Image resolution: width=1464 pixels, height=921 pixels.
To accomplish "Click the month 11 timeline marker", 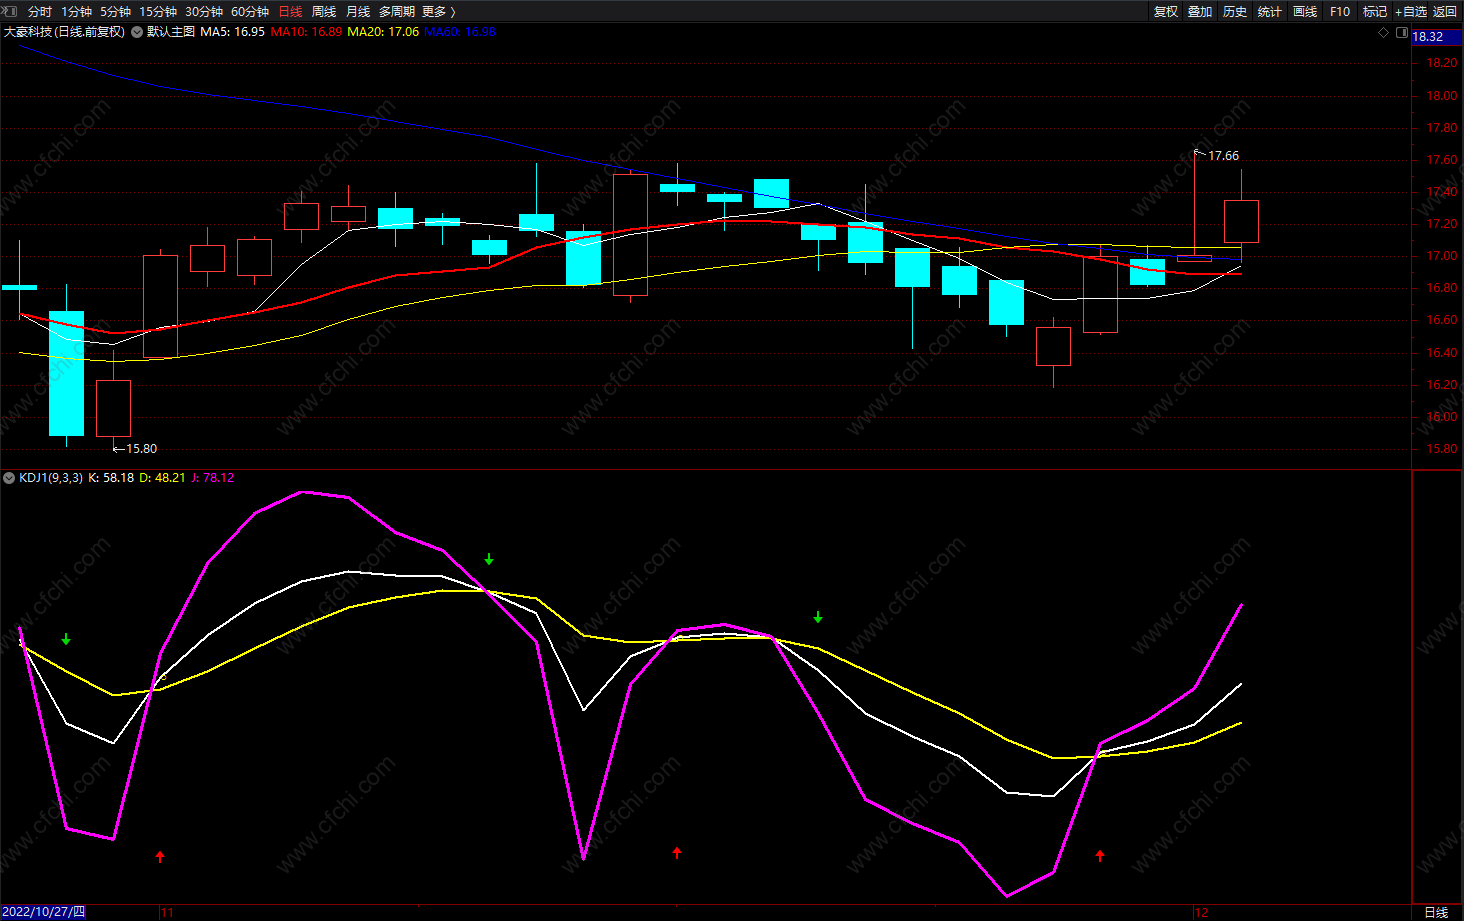I will coord(167,913).
